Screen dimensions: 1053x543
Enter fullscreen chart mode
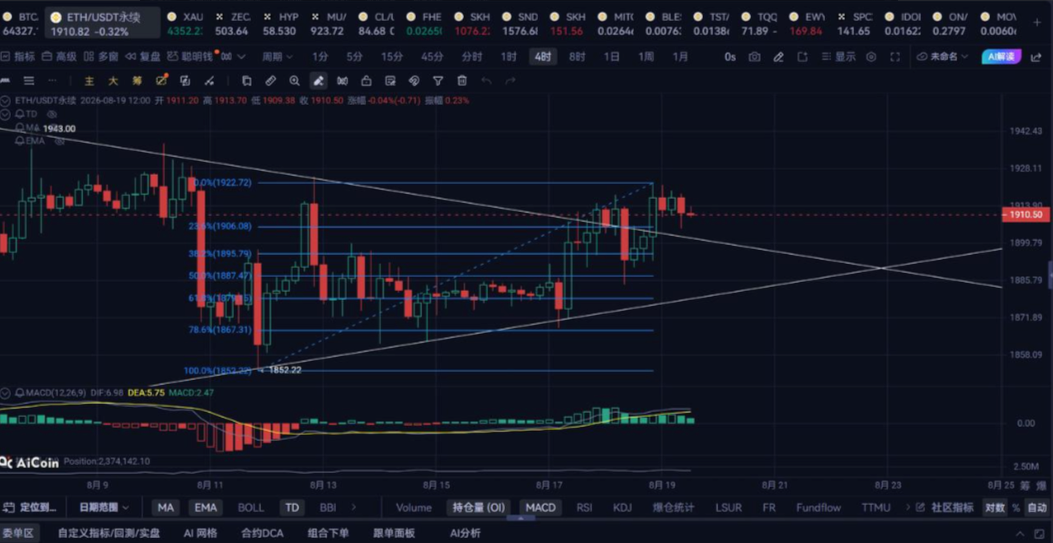(x=895, y=57)
